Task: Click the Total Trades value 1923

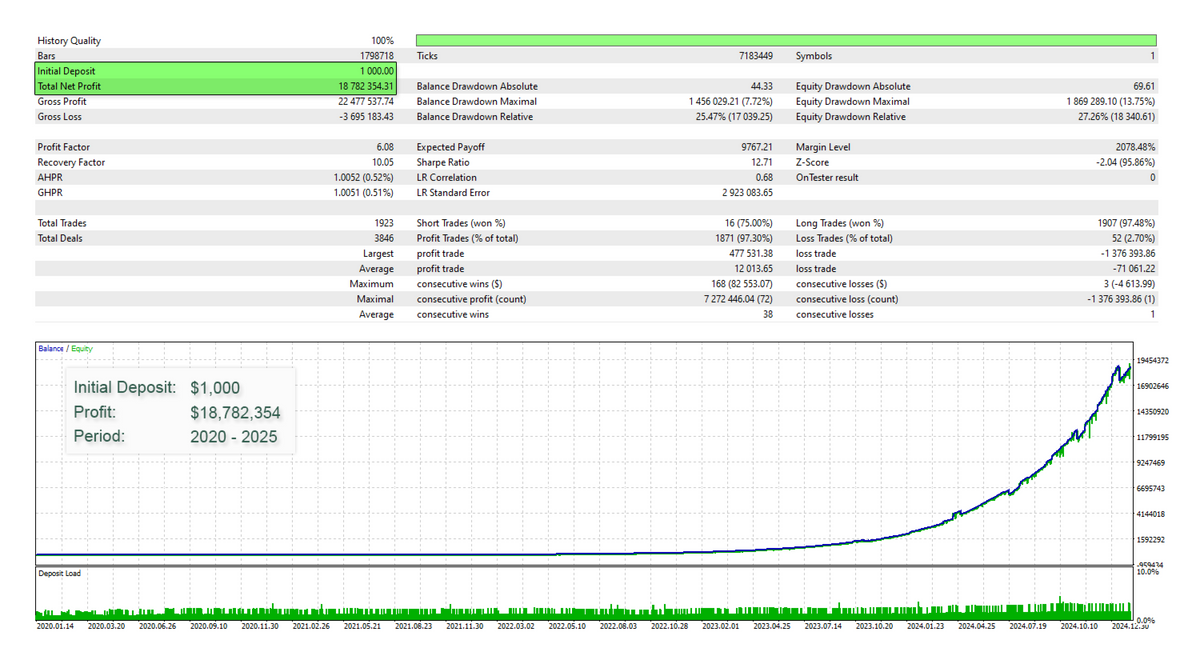Action: tap(383, 223)
